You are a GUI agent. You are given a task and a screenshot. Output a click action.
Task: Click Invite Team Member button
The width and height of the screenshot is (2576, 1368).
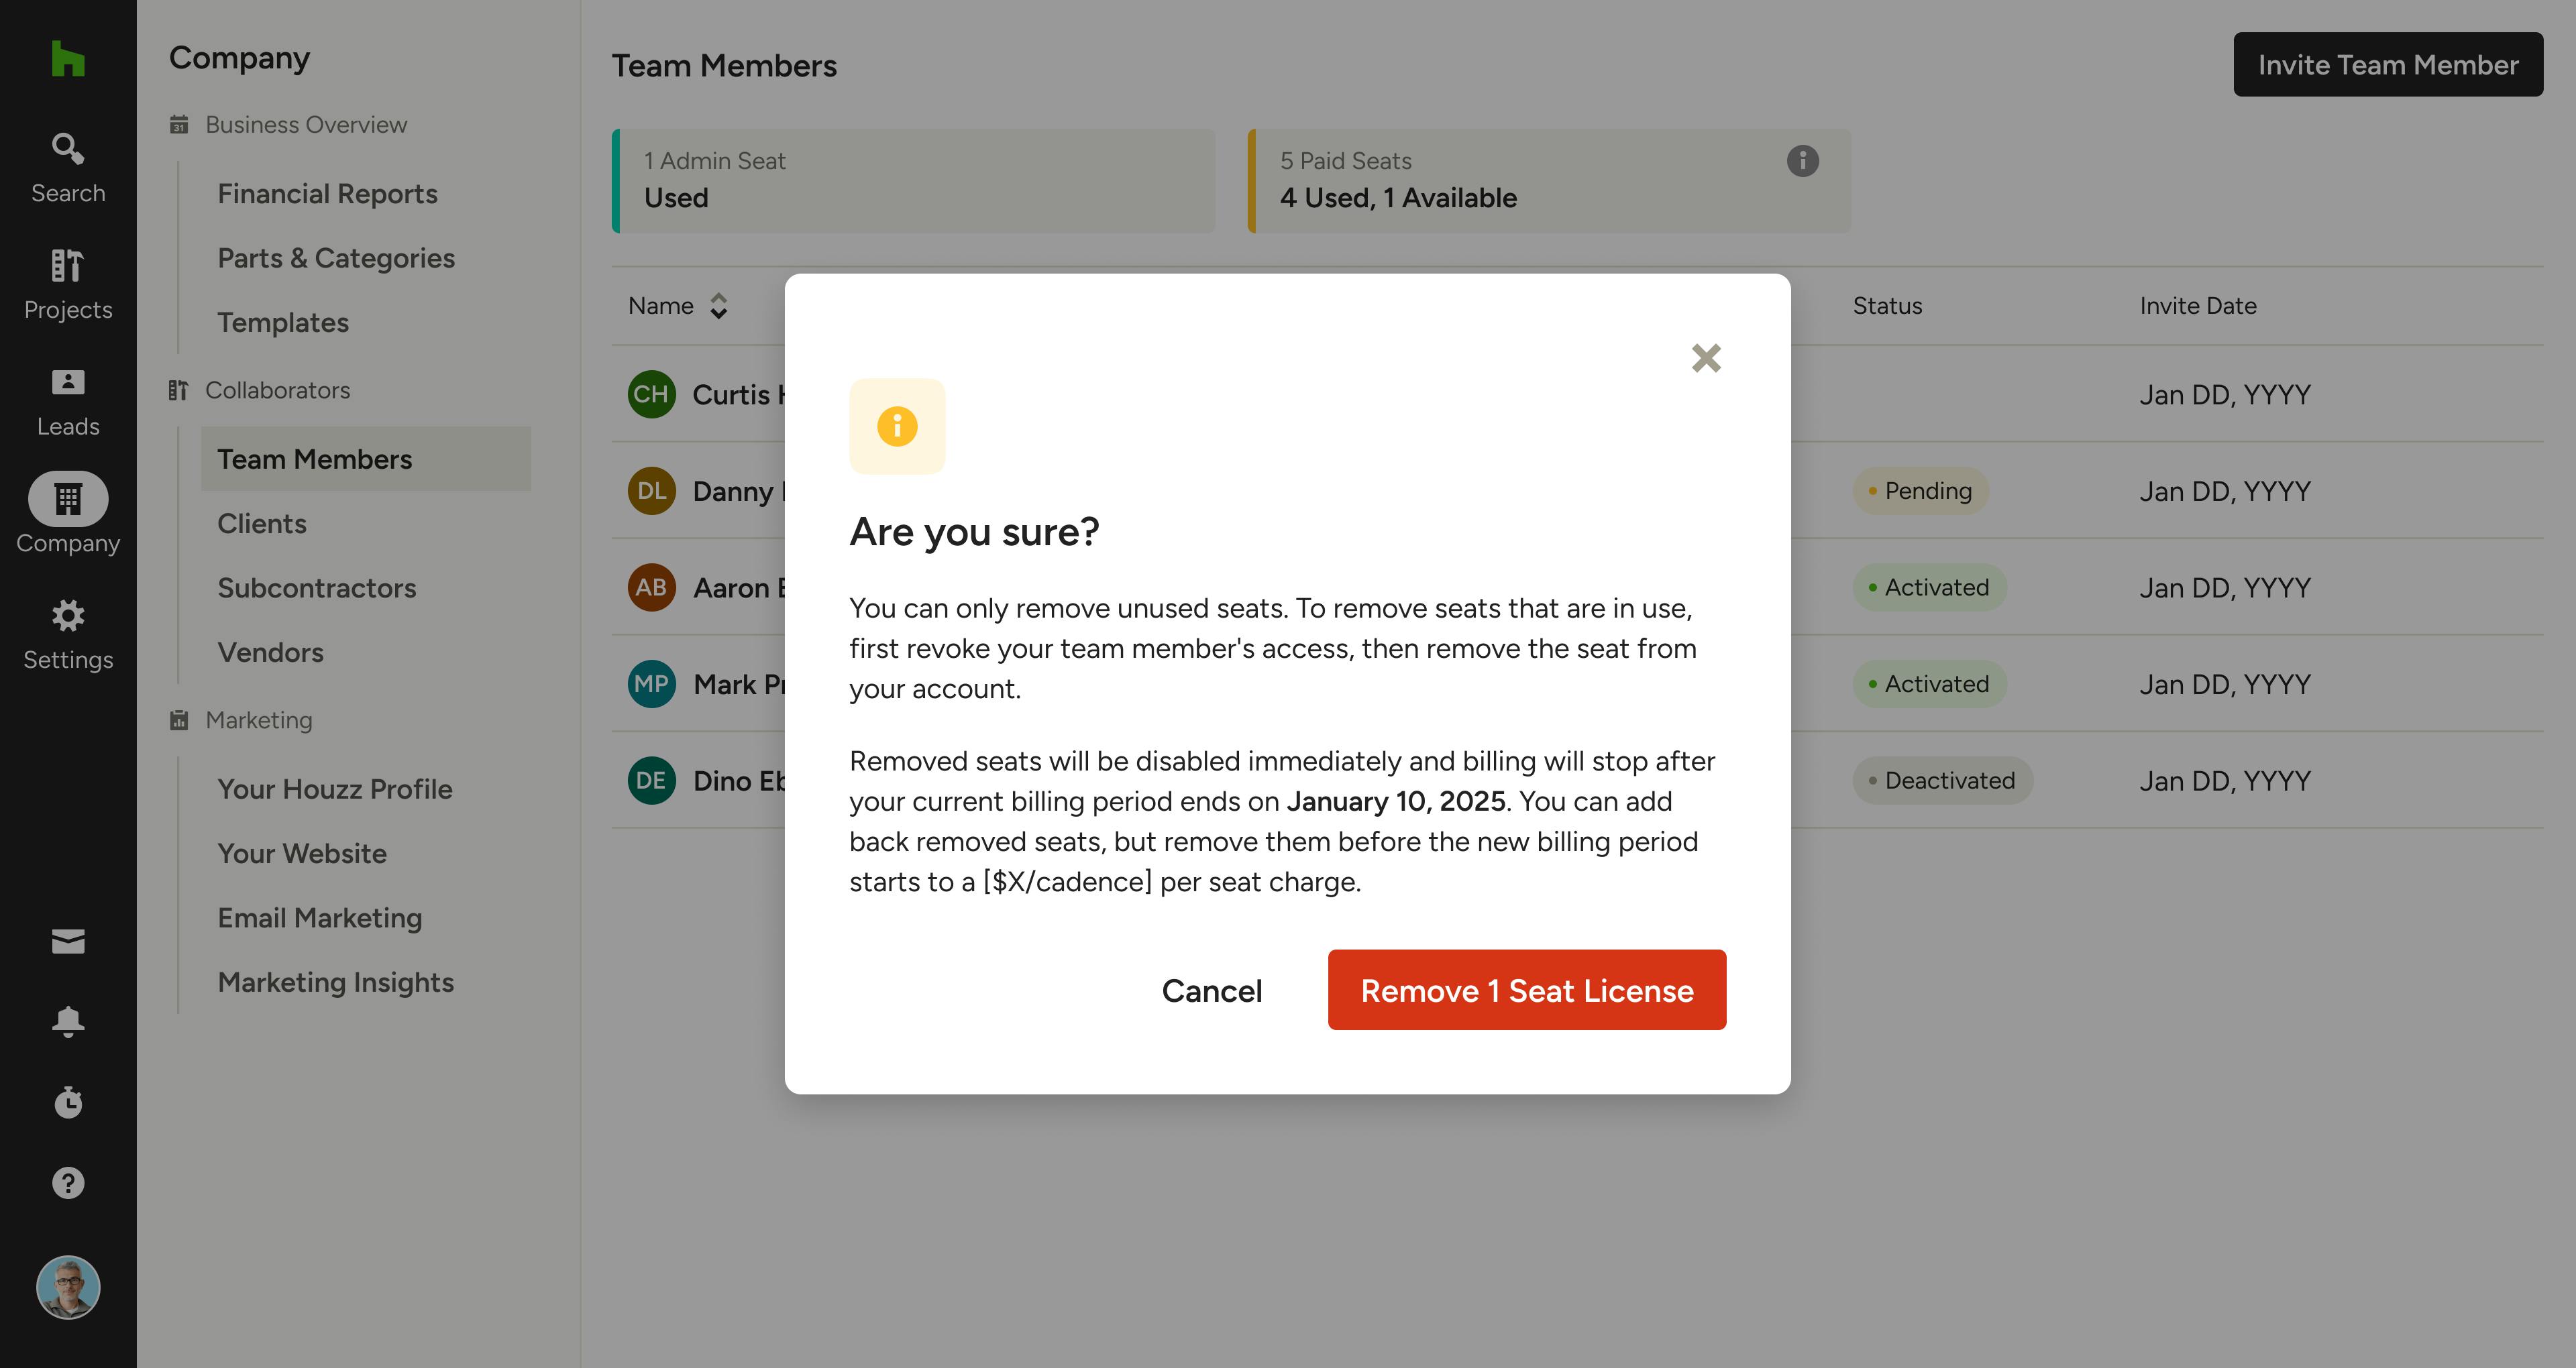point(2387,65)
